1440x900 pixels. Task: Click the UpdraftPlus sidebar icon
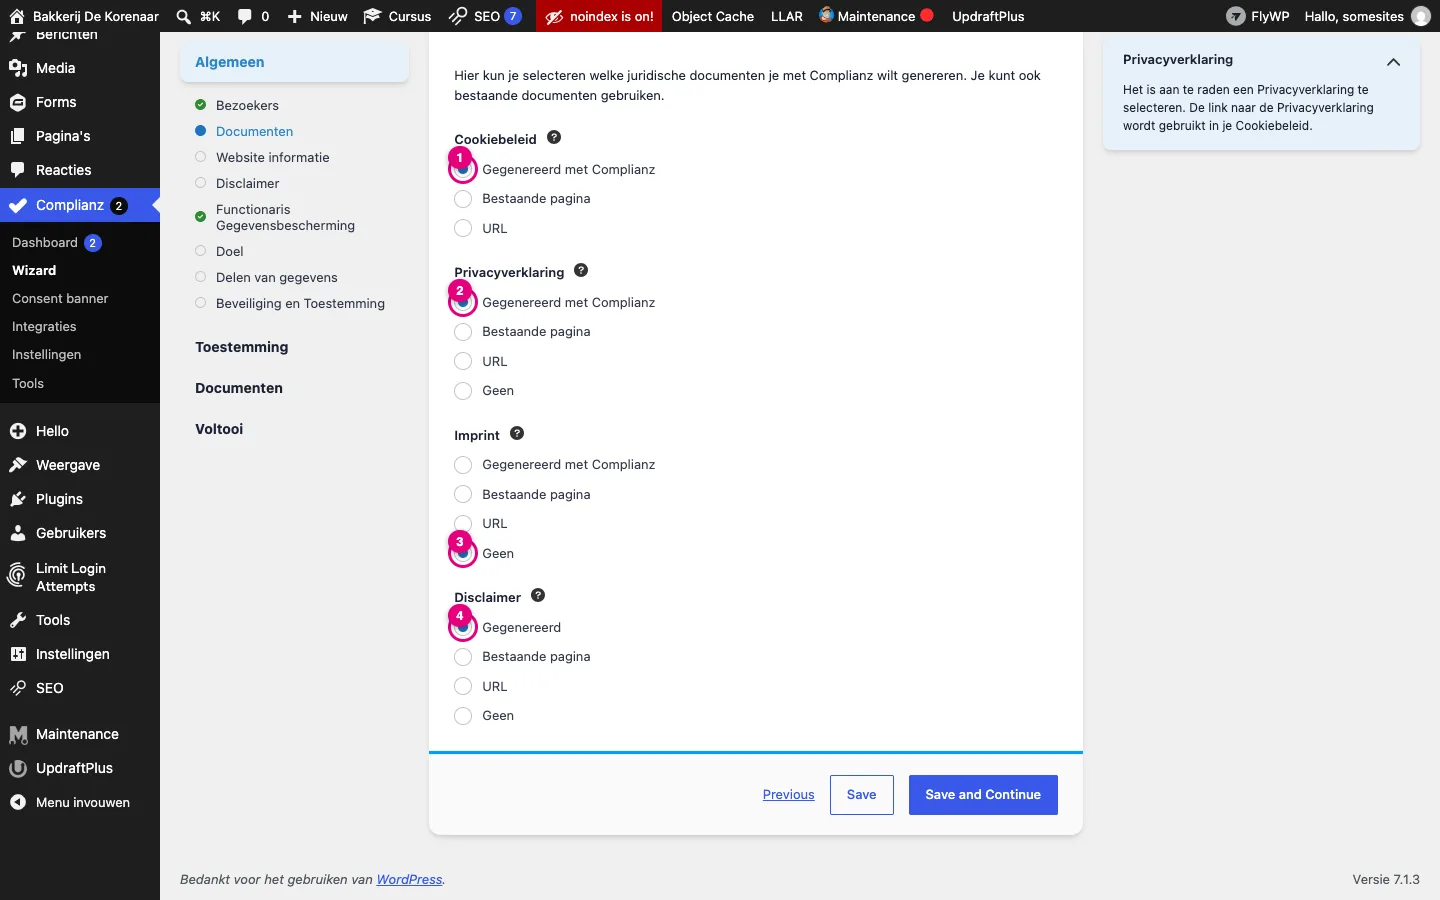point(18,768)
